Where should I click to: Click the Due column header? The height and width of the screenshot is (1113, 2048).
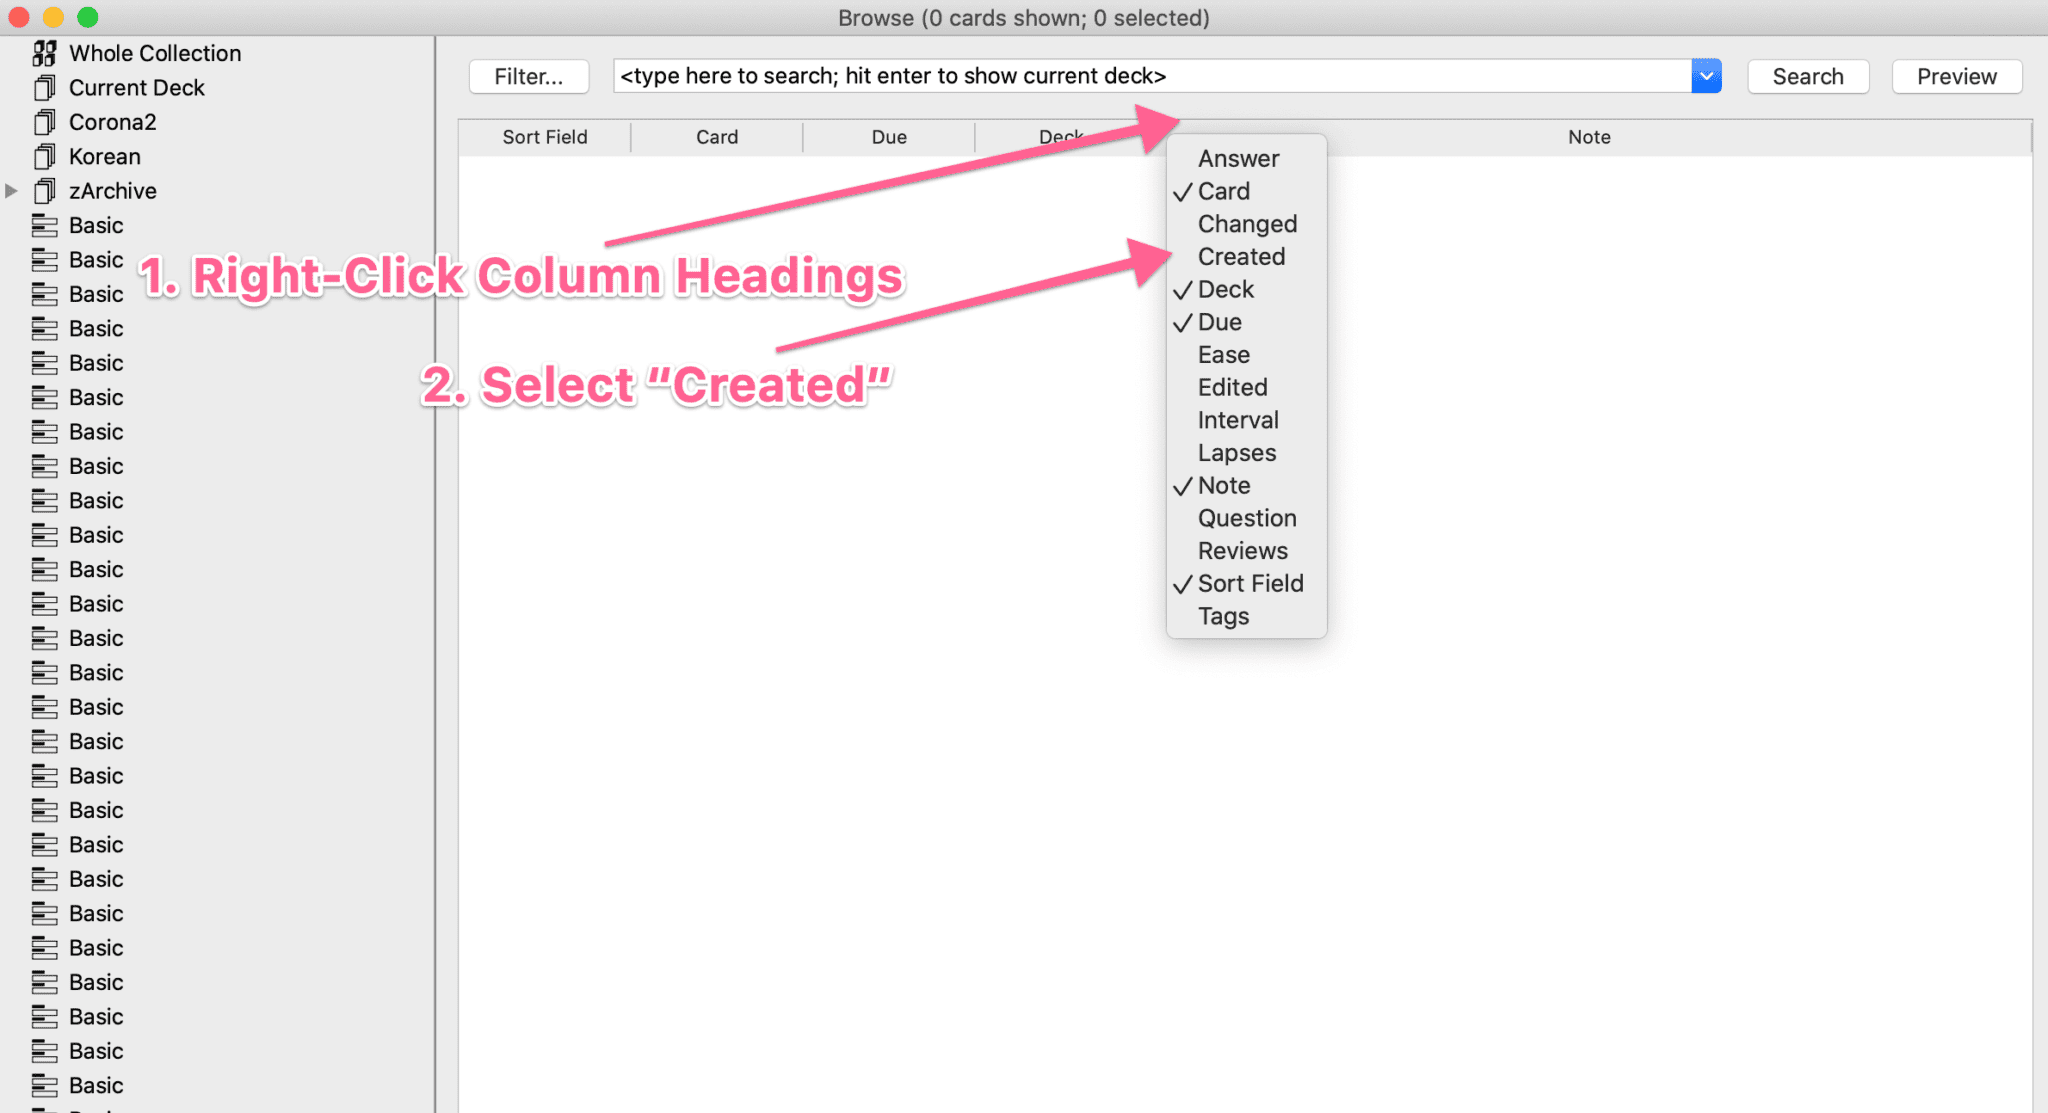[x=889, y=137]
